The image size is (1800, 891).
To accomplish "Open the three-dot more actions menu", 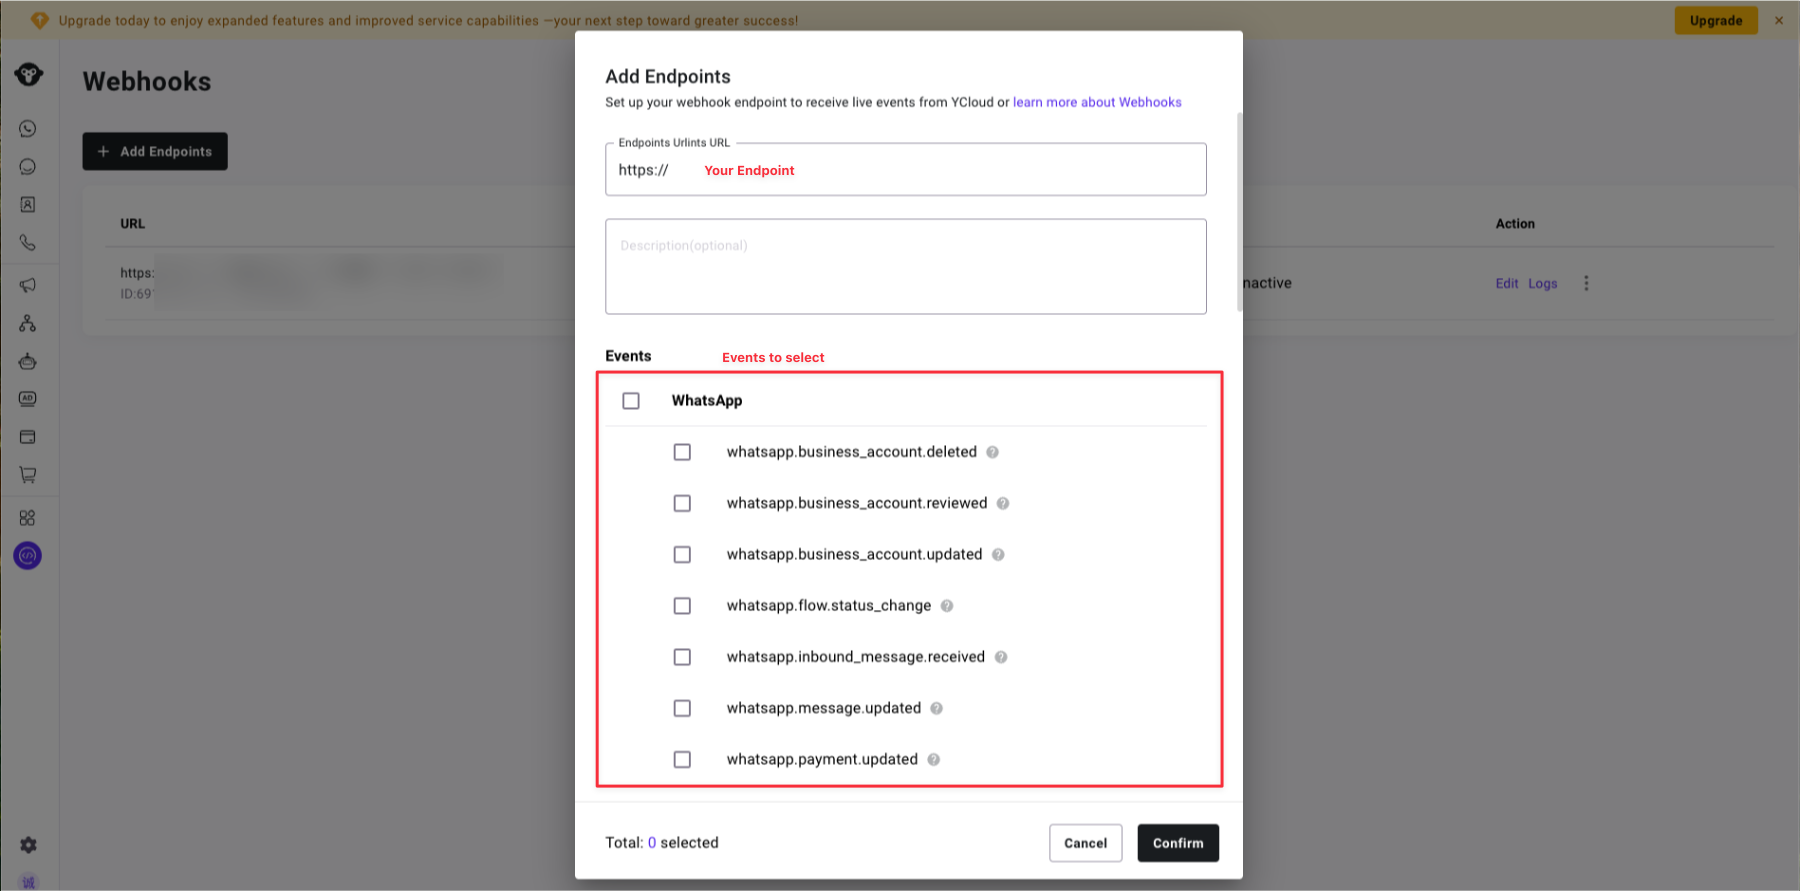I will pyautogui.click(x=1586, y=284).
